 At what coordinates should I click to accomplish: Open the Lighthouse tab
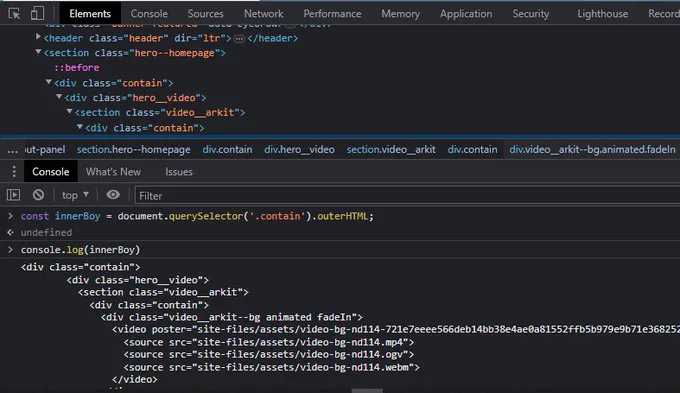[x=602, y=14]
